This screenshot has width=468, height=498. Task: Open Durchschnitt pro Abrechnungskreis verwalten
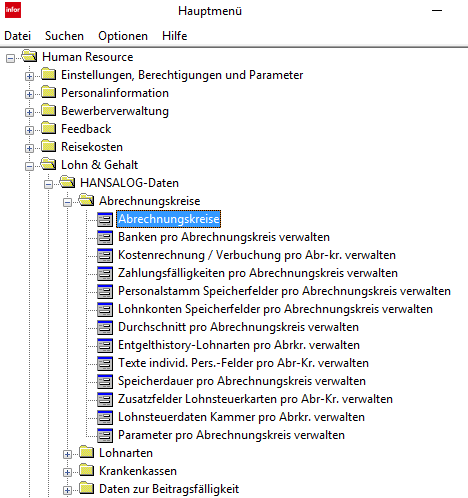[238, 327]
